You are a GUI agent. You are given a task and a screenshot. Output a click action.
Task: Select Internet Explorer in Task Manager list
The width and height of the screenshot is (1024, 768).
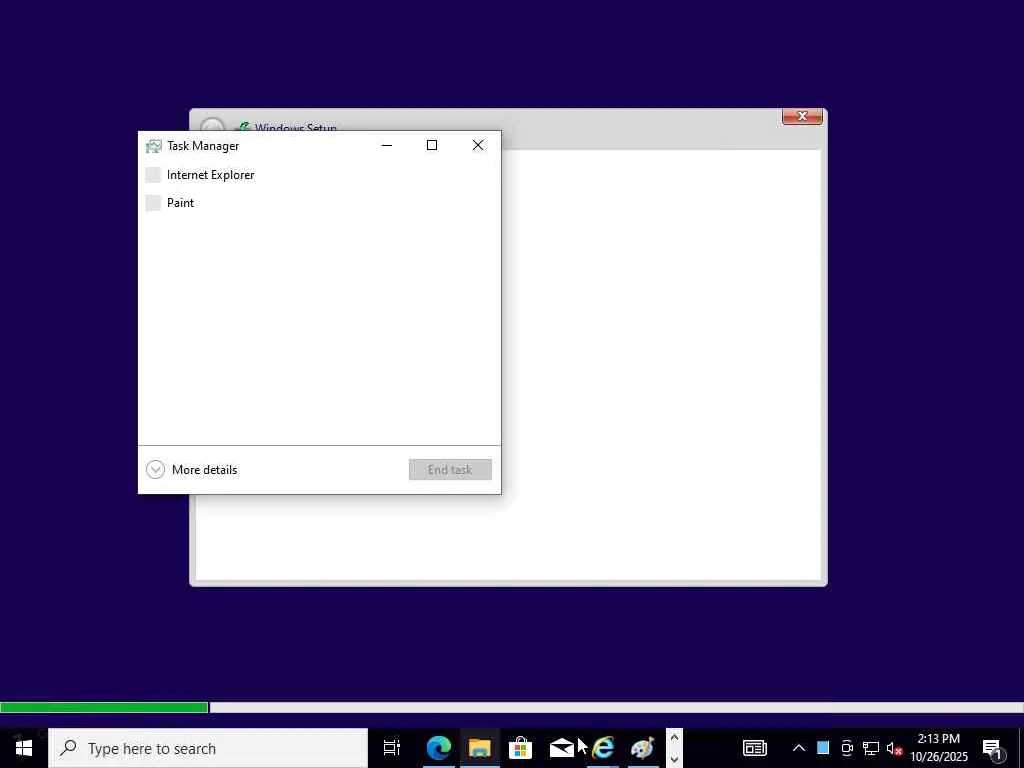[319, 174]
